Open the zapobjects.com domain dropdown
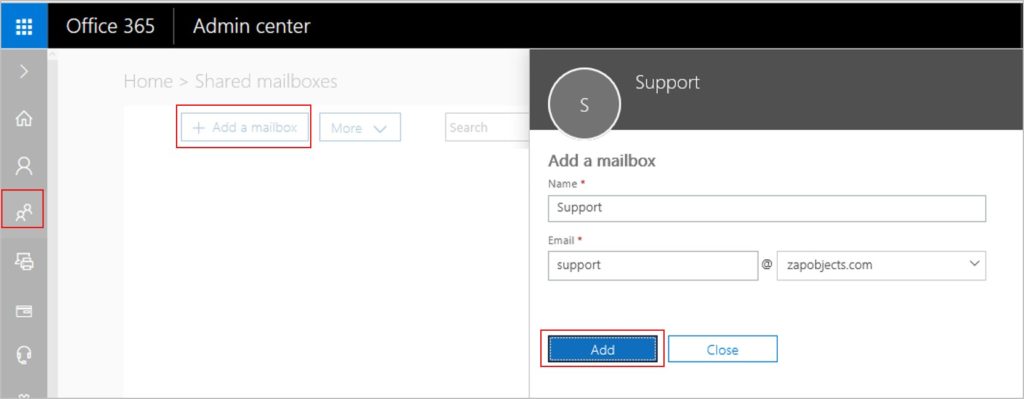 tap(881, 266)
